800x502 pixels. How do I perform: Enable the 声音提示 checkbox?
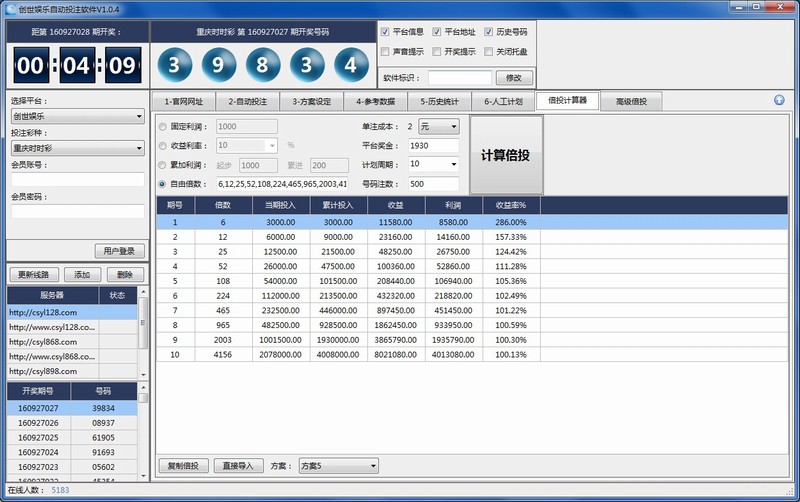tap(386, 51)
